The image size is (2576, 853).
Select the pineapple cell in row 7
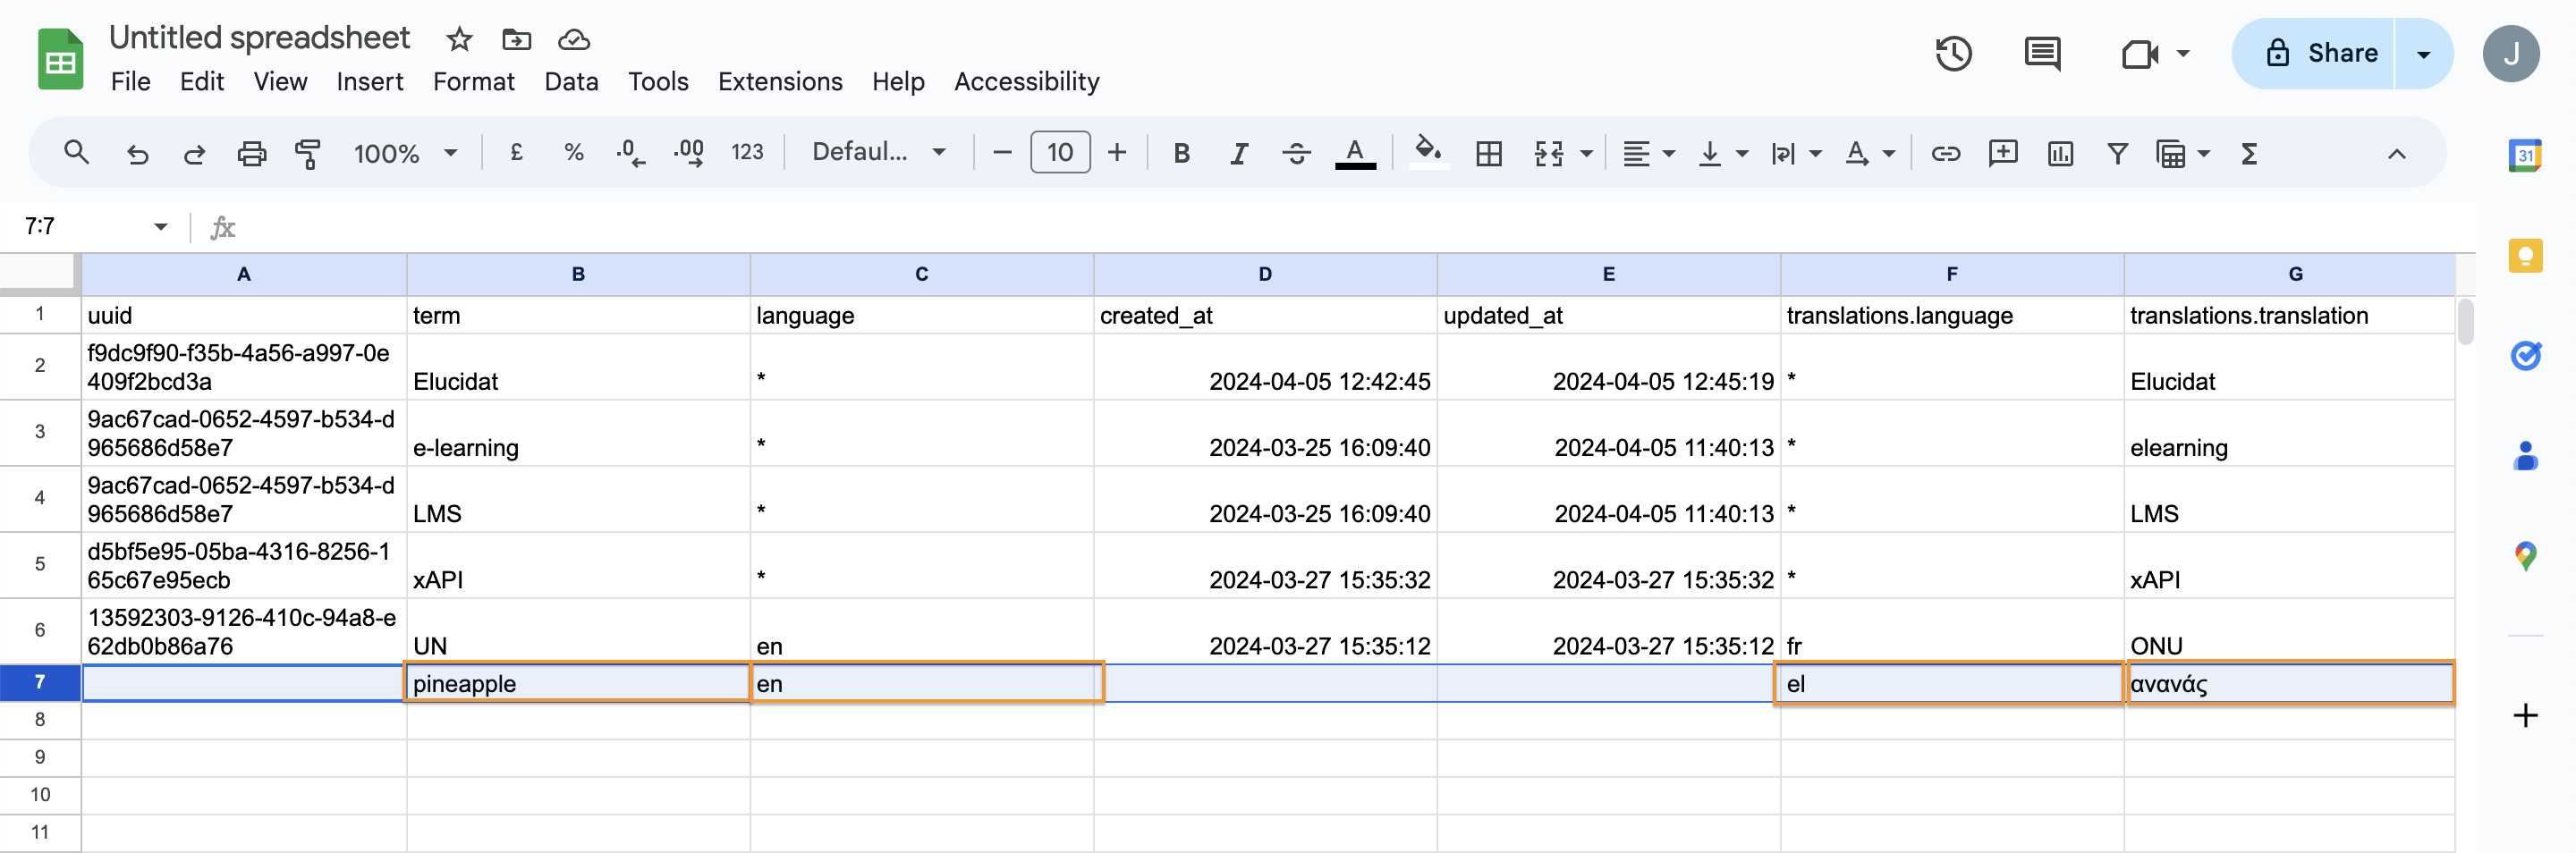pyautogui.click(x=578, y=683)
